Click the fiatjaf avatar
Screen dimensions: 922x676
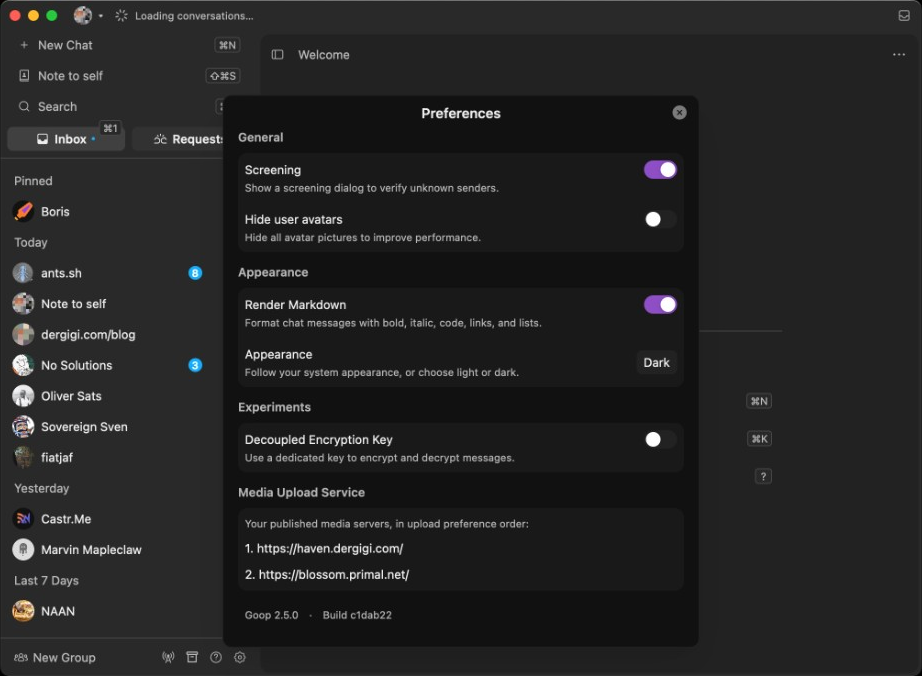click(24, 457)
